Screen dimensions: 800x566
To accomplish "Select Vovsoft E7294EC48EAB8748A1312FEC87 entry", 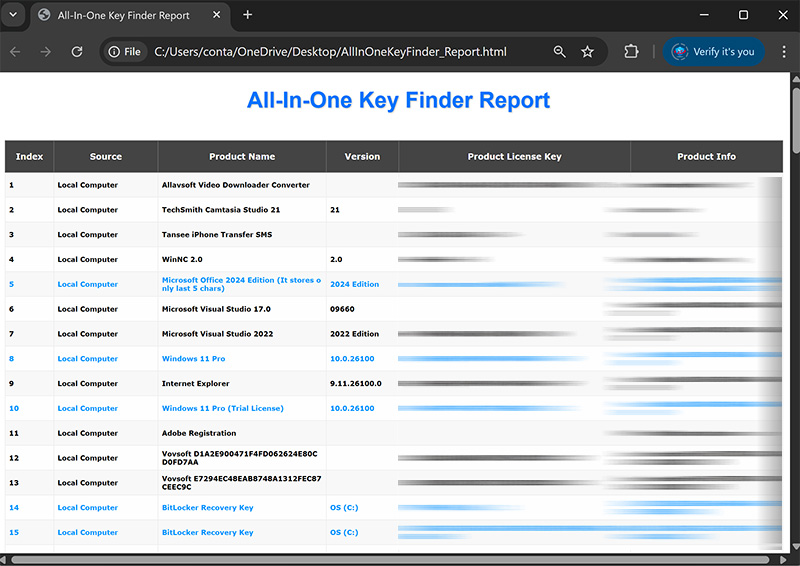I will (x=241, y=483).
